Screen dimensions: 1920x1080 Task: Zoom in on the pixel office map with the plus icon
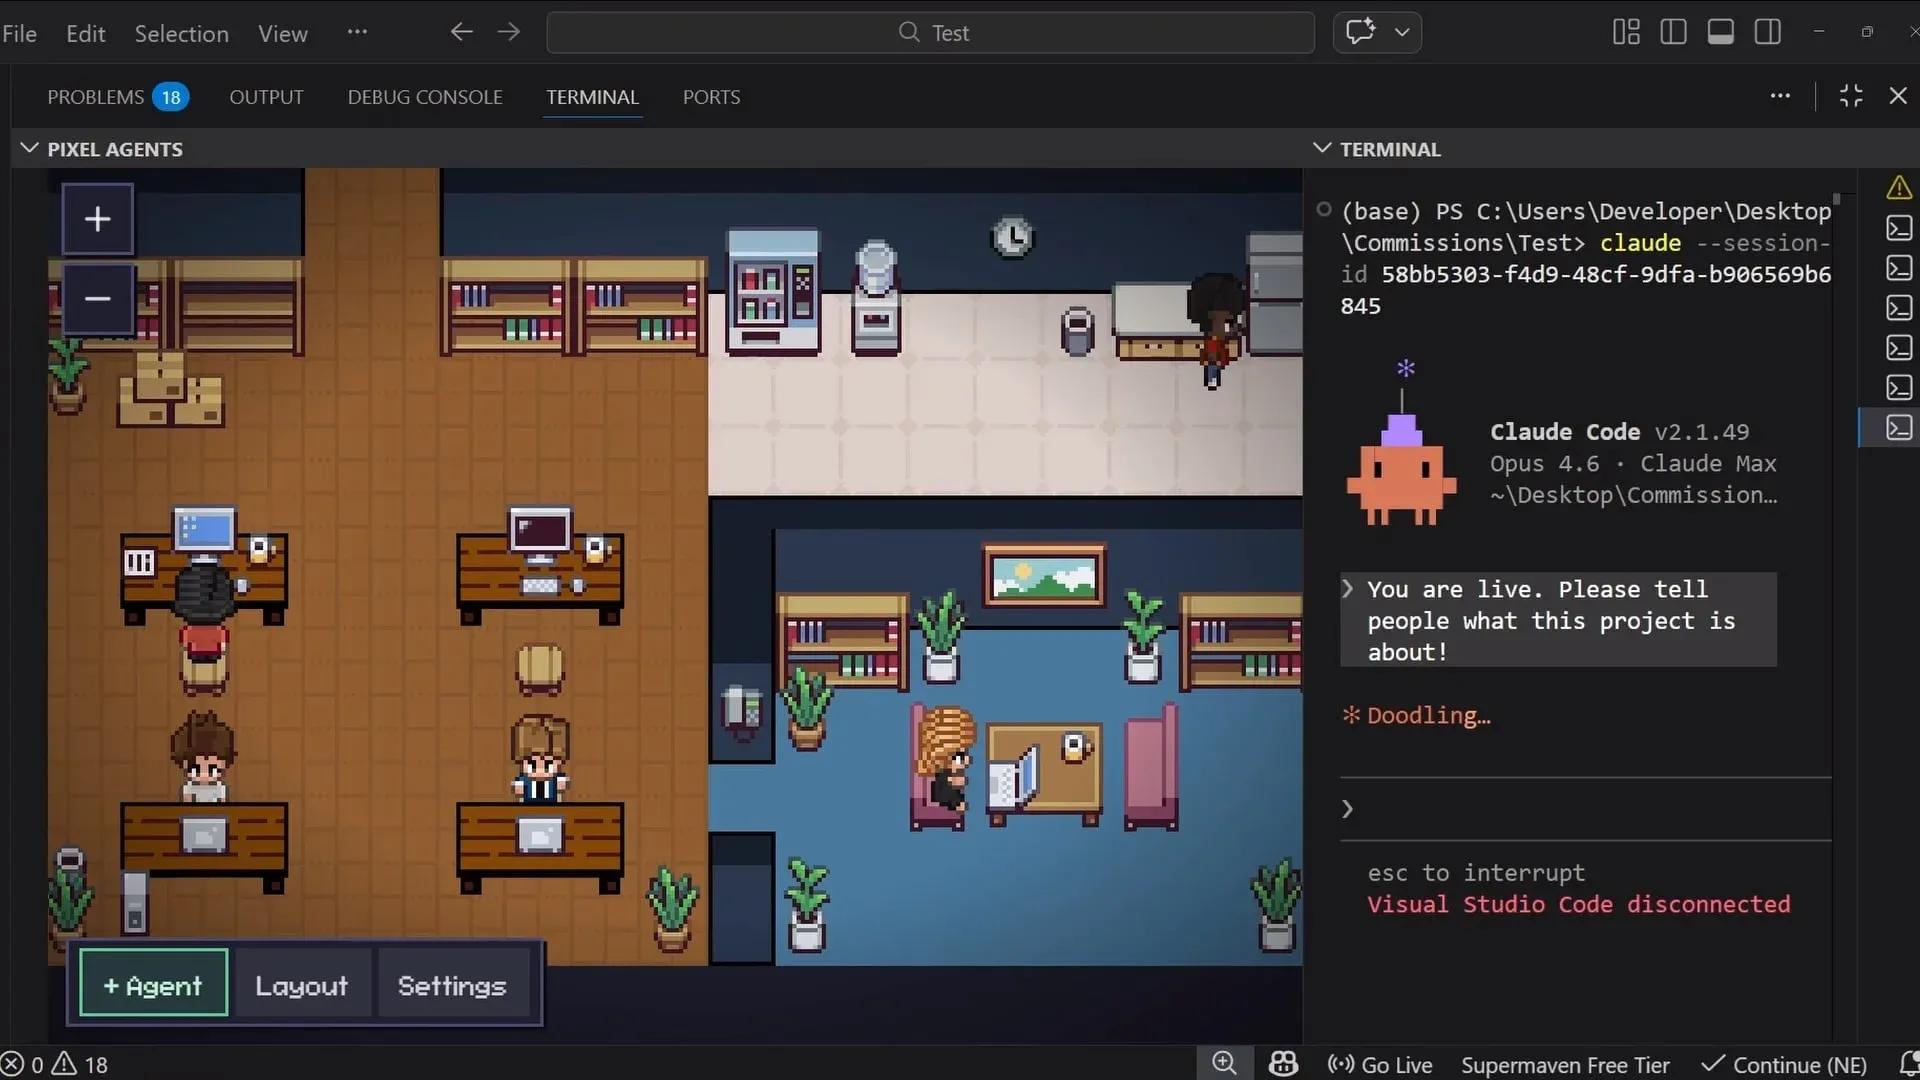coord(97,218)
